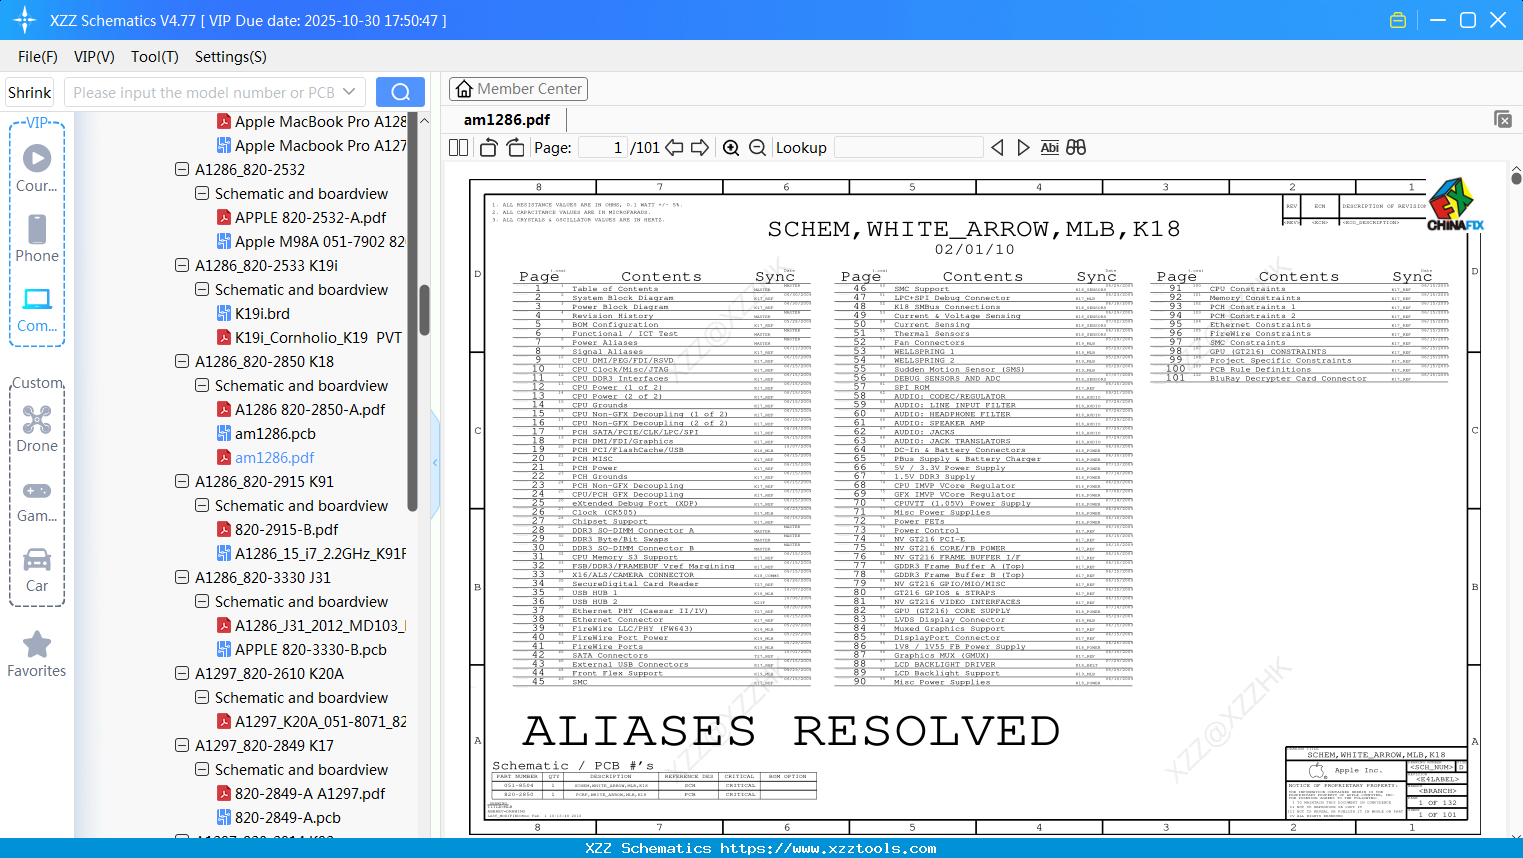The width and height of the screenshot is (1523, 858).
Task: Open the A1297_K20A_051-8071 file
Action: click(x=312, y=722)
